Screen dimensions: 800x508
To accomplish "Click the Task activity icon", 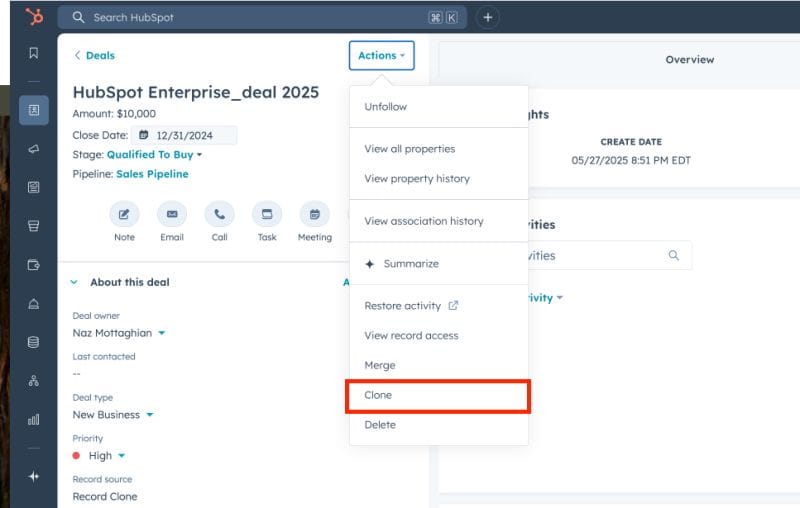I will pyautogui.click(x=267, y=214).
